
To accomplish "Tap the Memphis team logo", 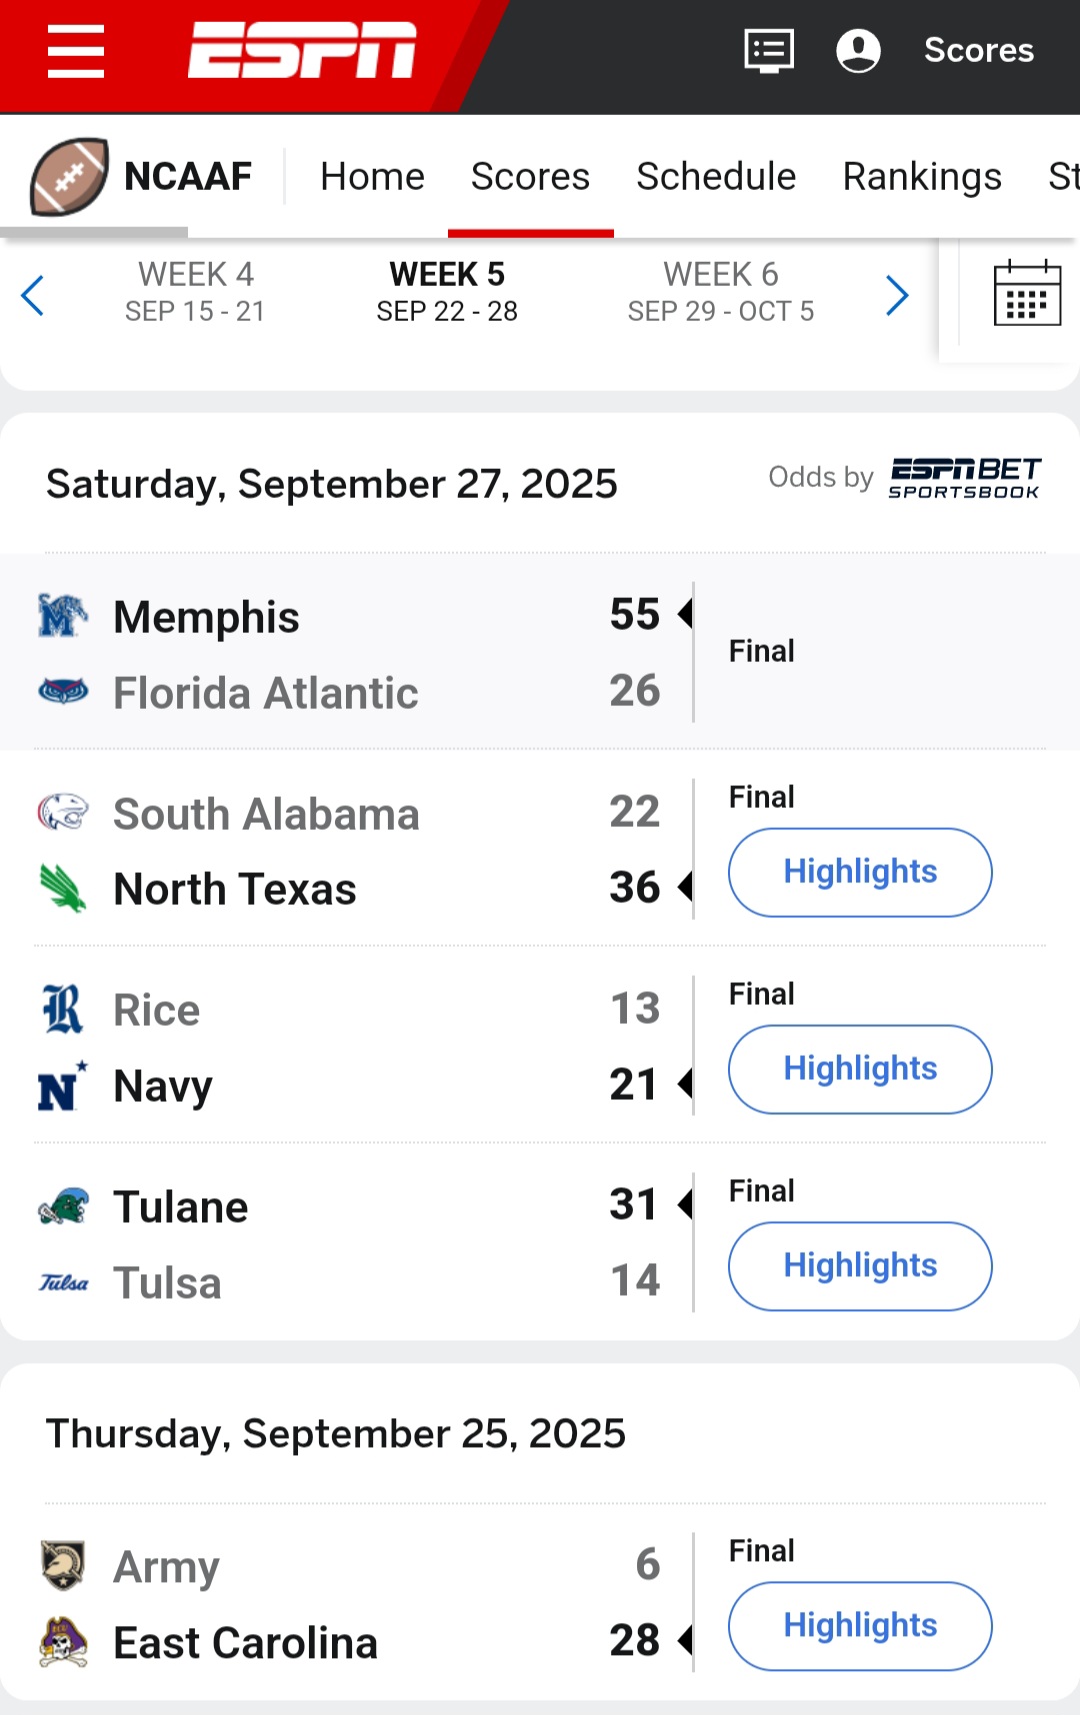I will [63, 616].
